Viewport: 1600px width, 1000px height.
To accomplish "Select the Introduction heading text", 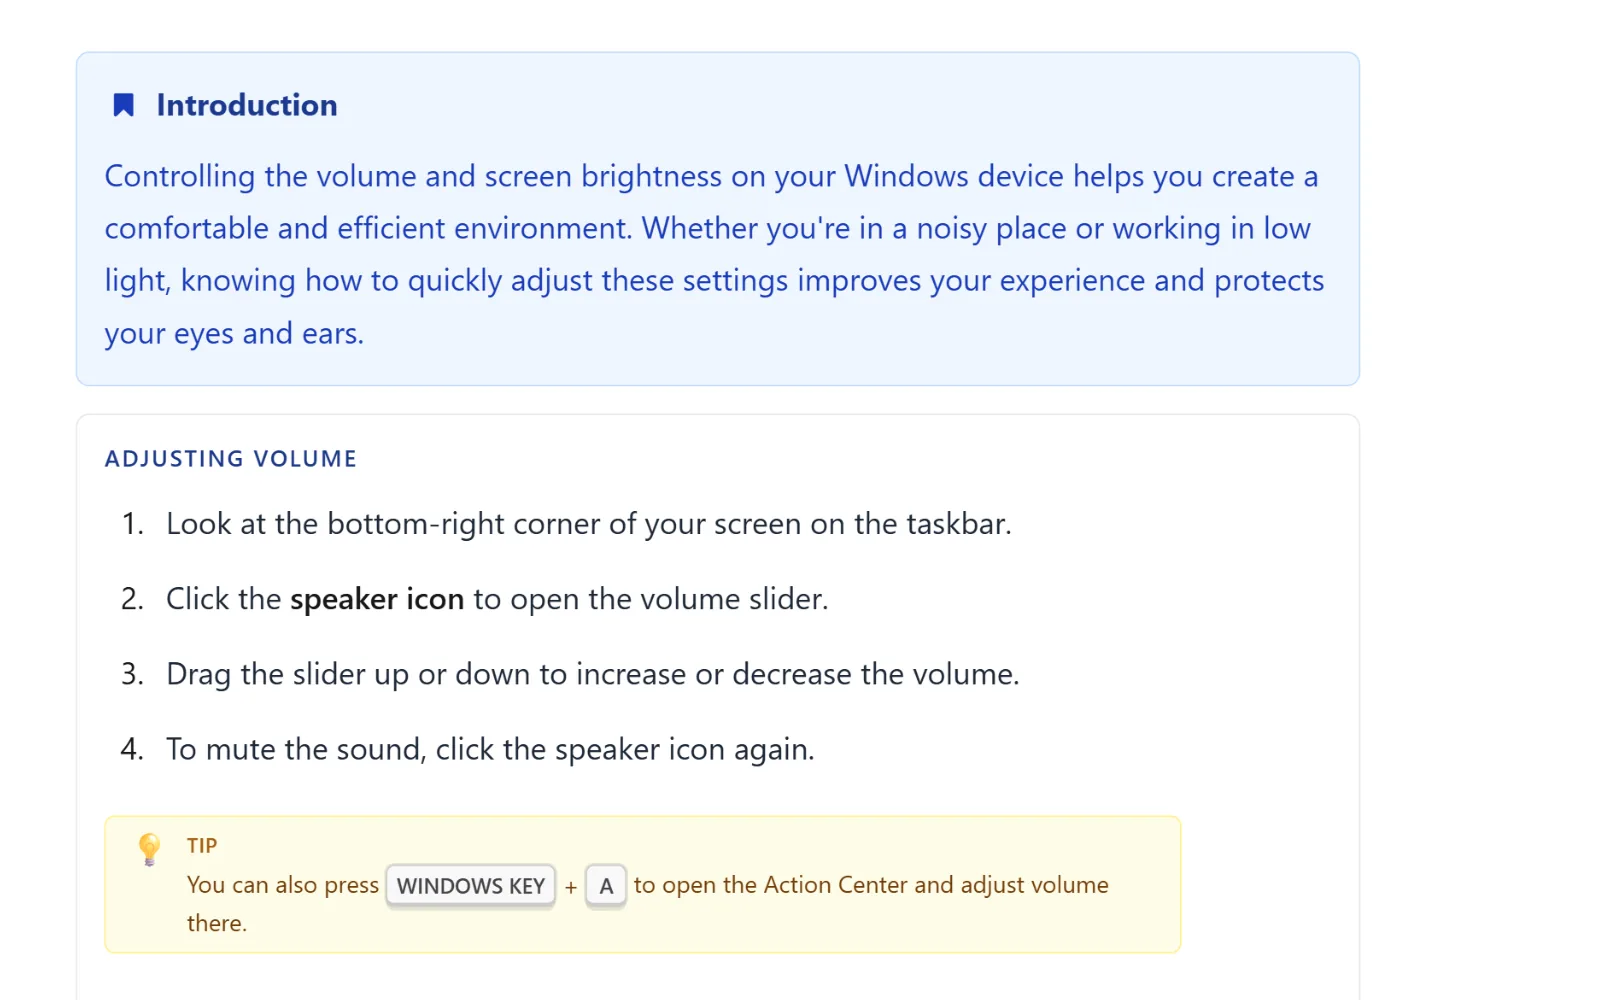I will [247, 105].
